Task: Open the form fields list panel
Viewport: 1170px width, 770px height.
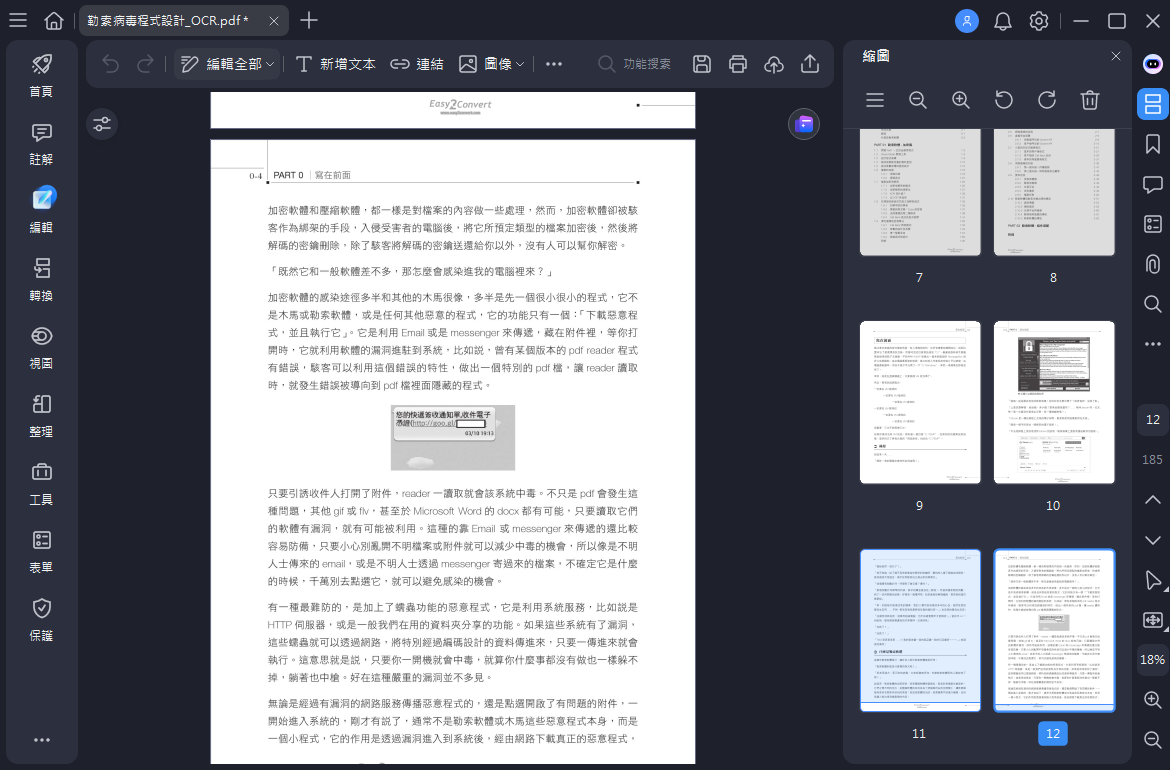Action: (1153, 224)
